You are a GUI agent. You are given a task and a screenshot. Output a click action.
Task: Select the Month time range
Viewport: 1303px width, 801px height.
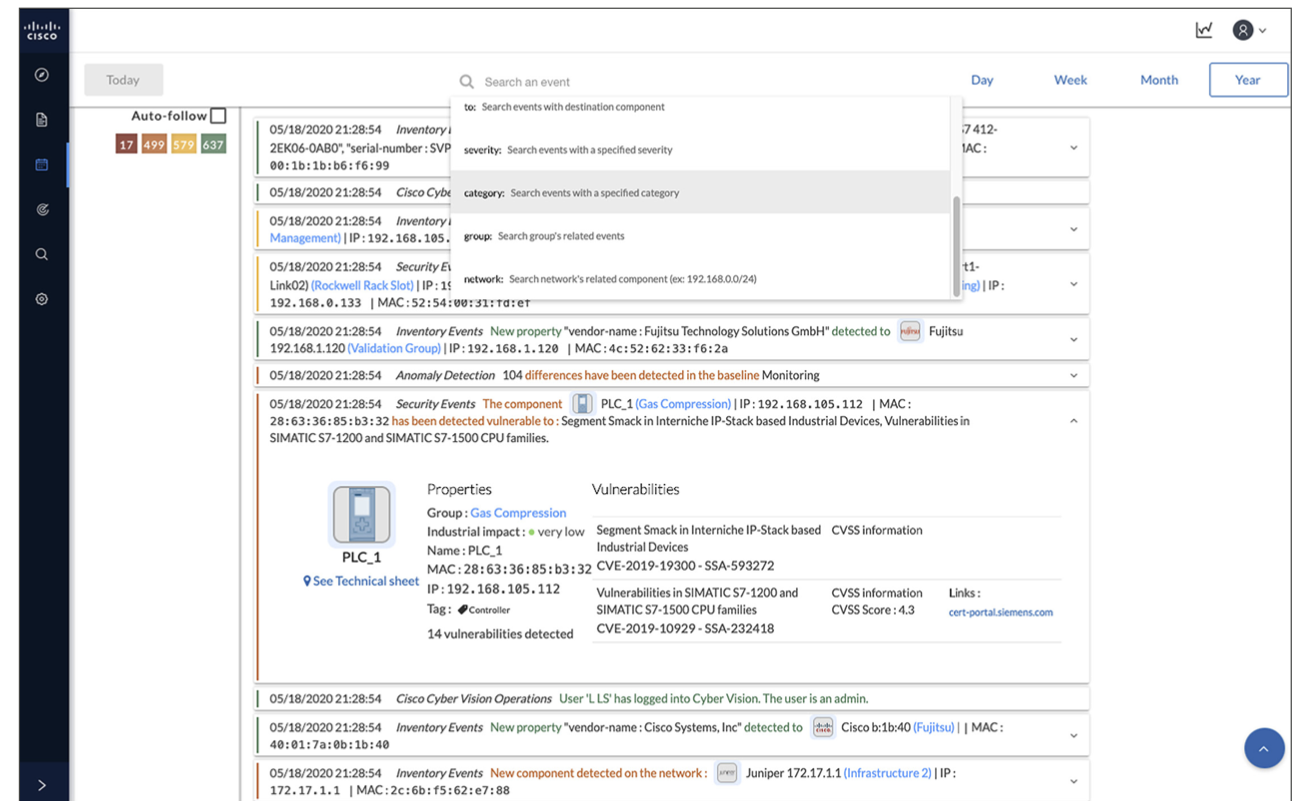1159,80
